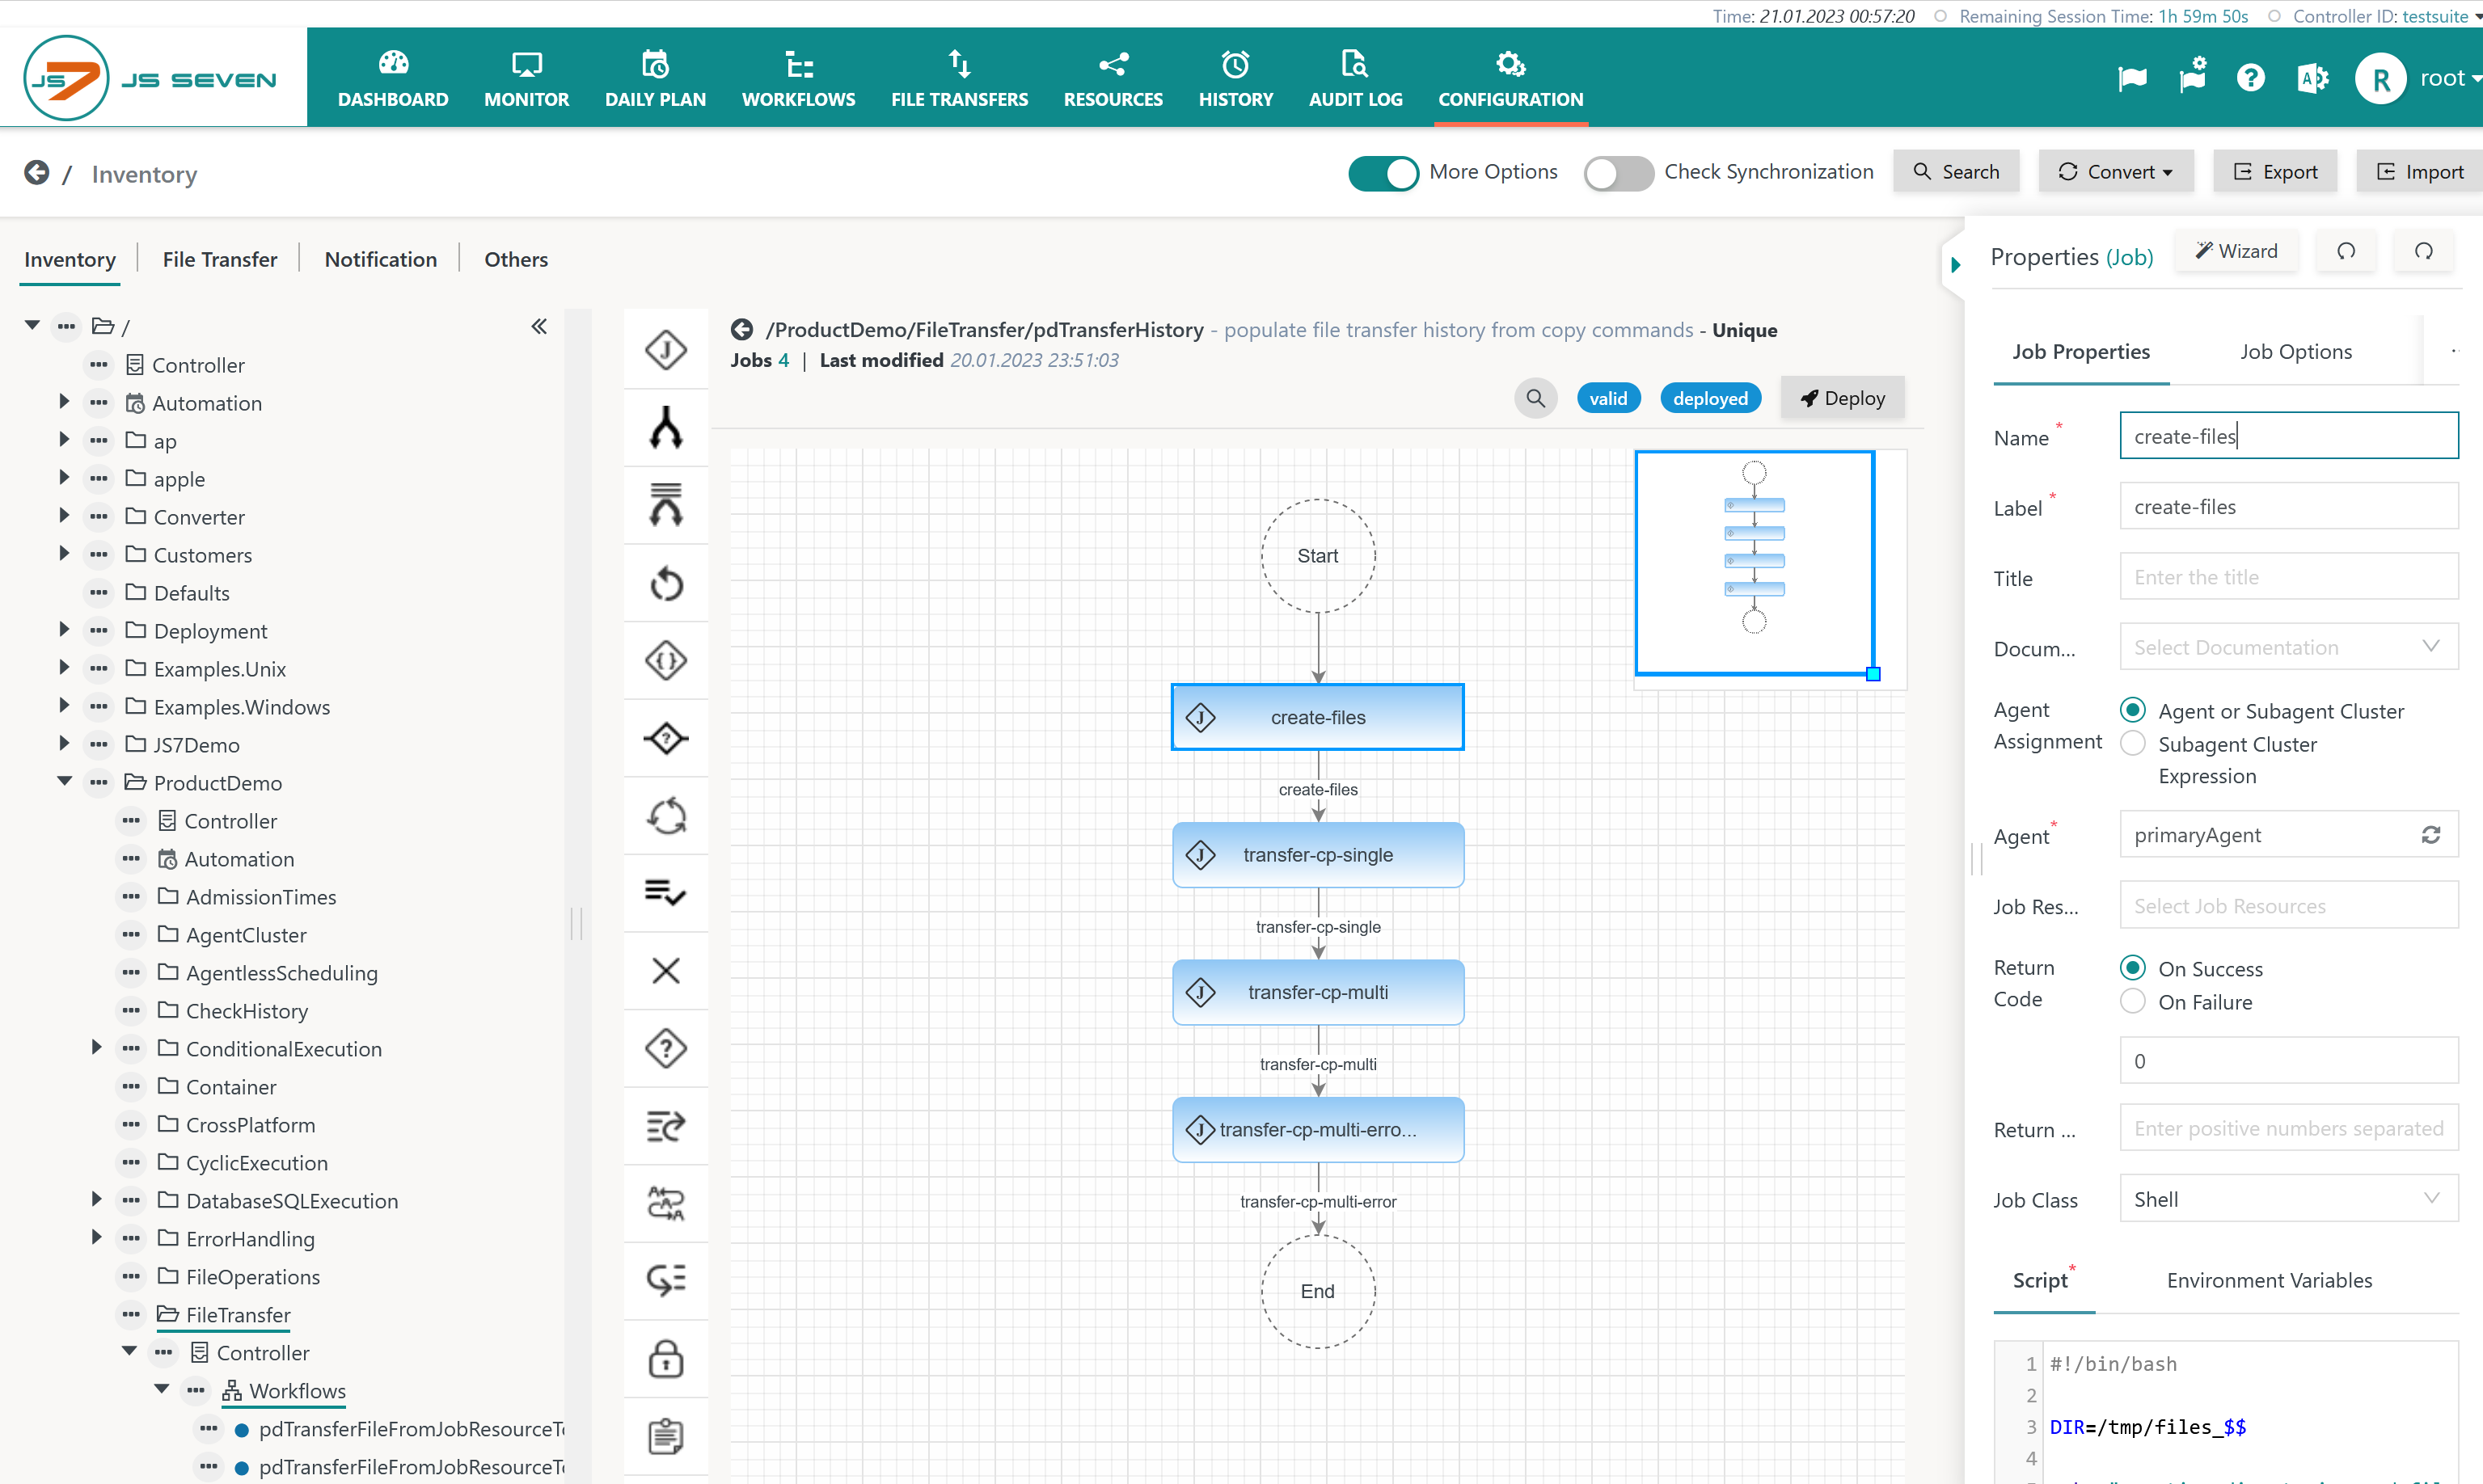Open the Dashboard page
This screenshot has width=2483, height=1484.
pos(393,78)
